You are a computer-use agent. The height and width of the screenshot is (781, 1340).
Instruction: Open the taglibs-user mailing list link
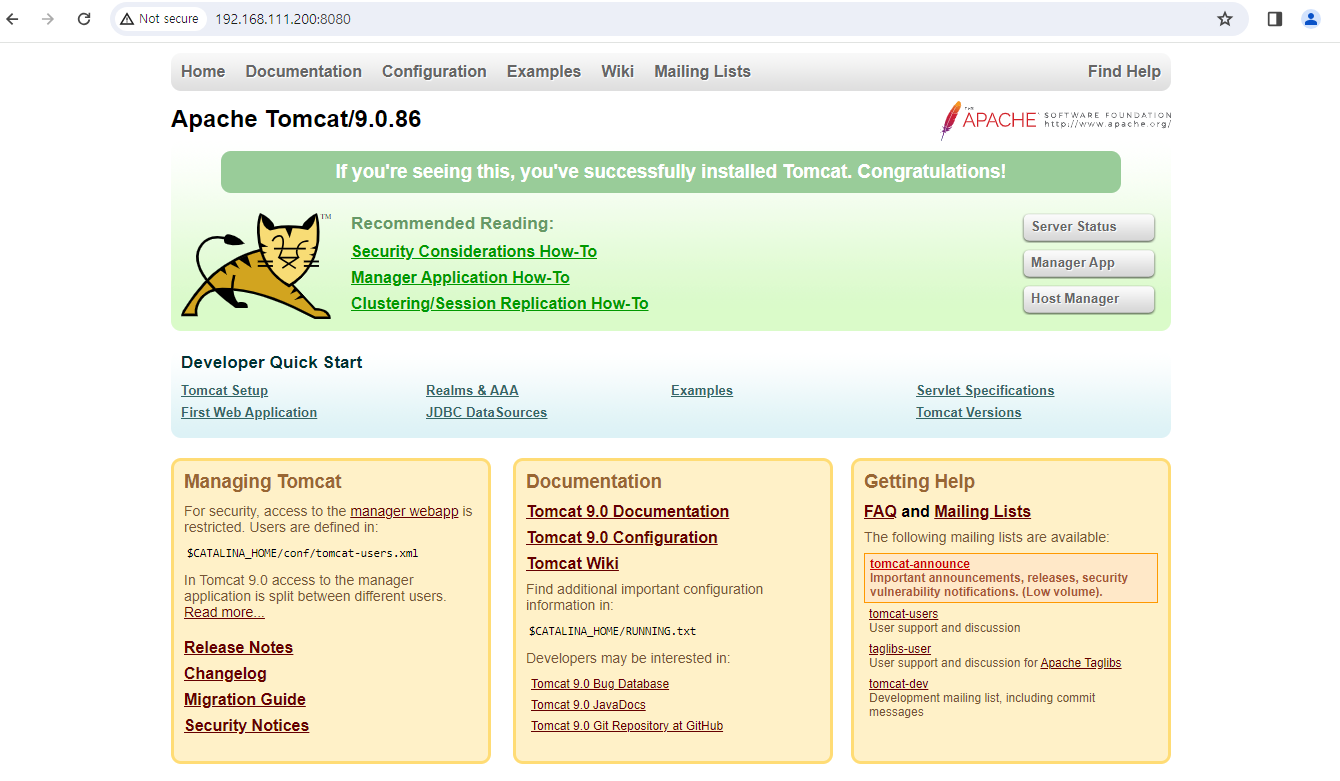coord(900,649)
